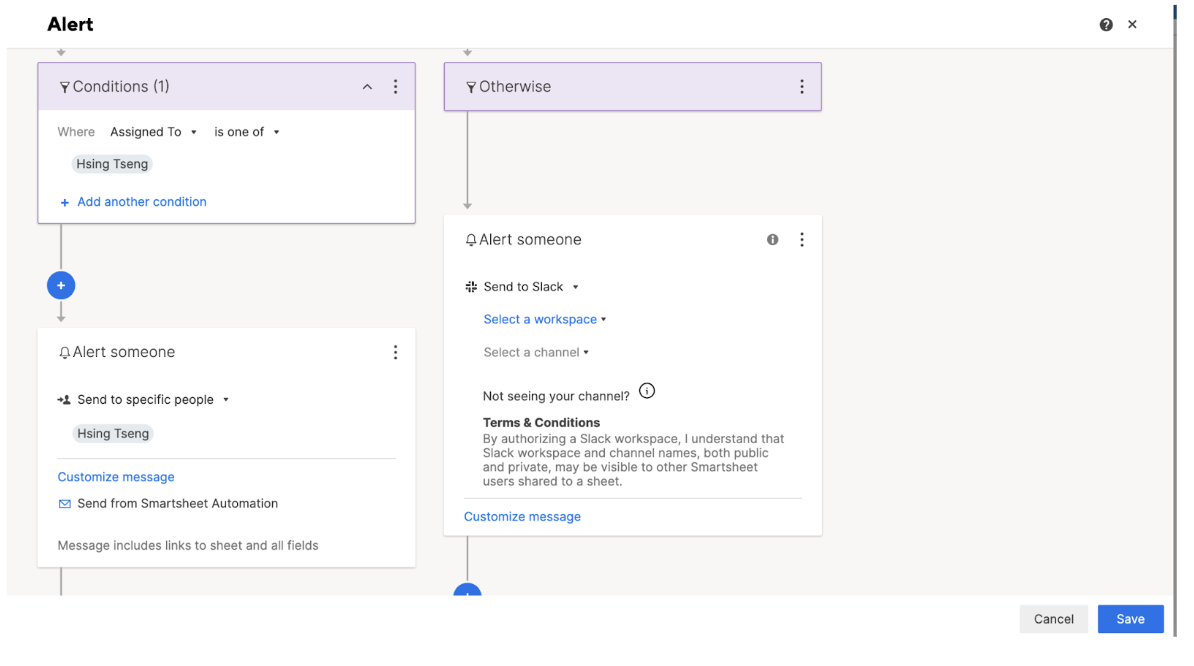Click the plus icon before Add another condition
This screenshot has height=666, width=1194.
point(65,202)
